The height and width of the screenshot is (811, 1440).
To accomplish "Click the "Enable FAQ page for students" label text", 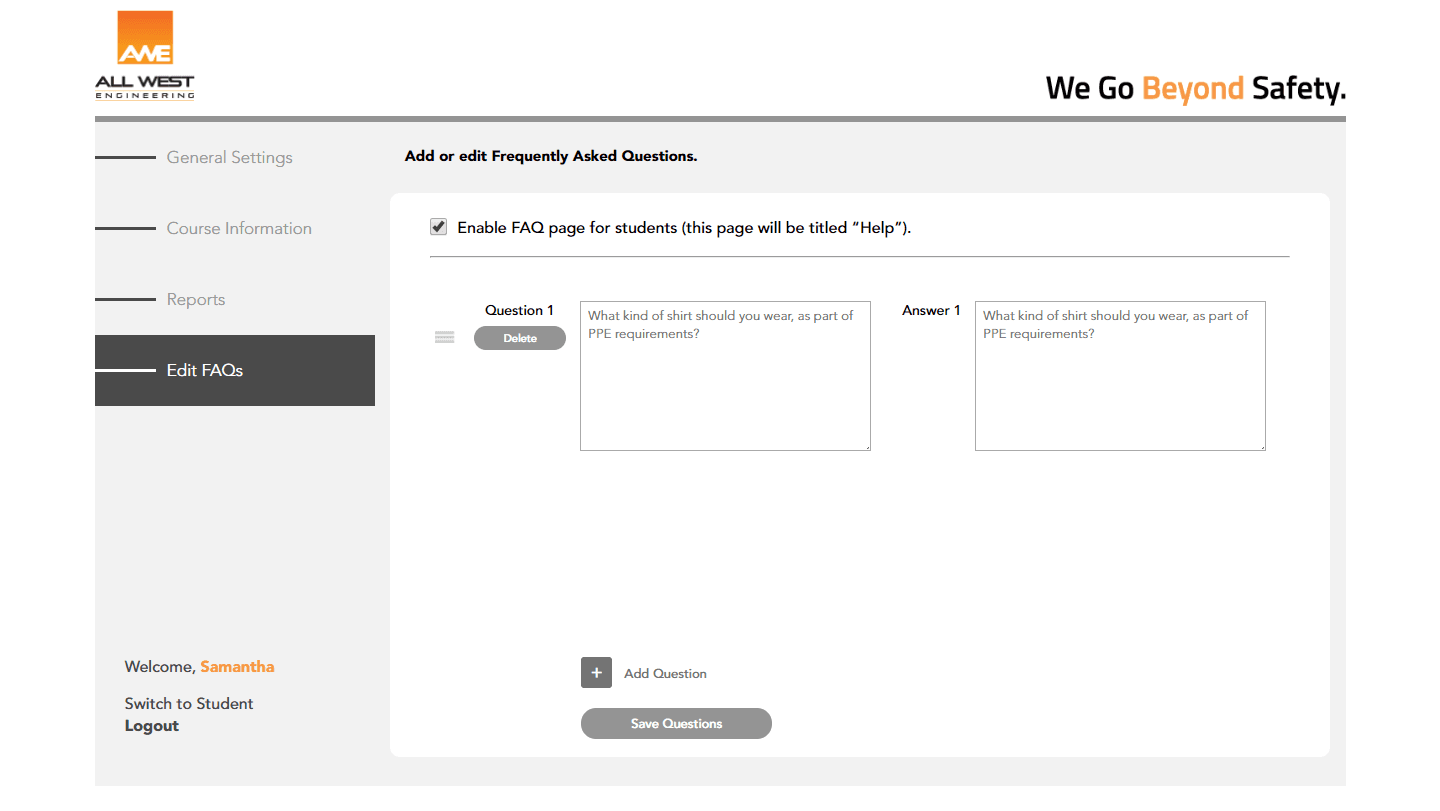I will tap(684, 228).
